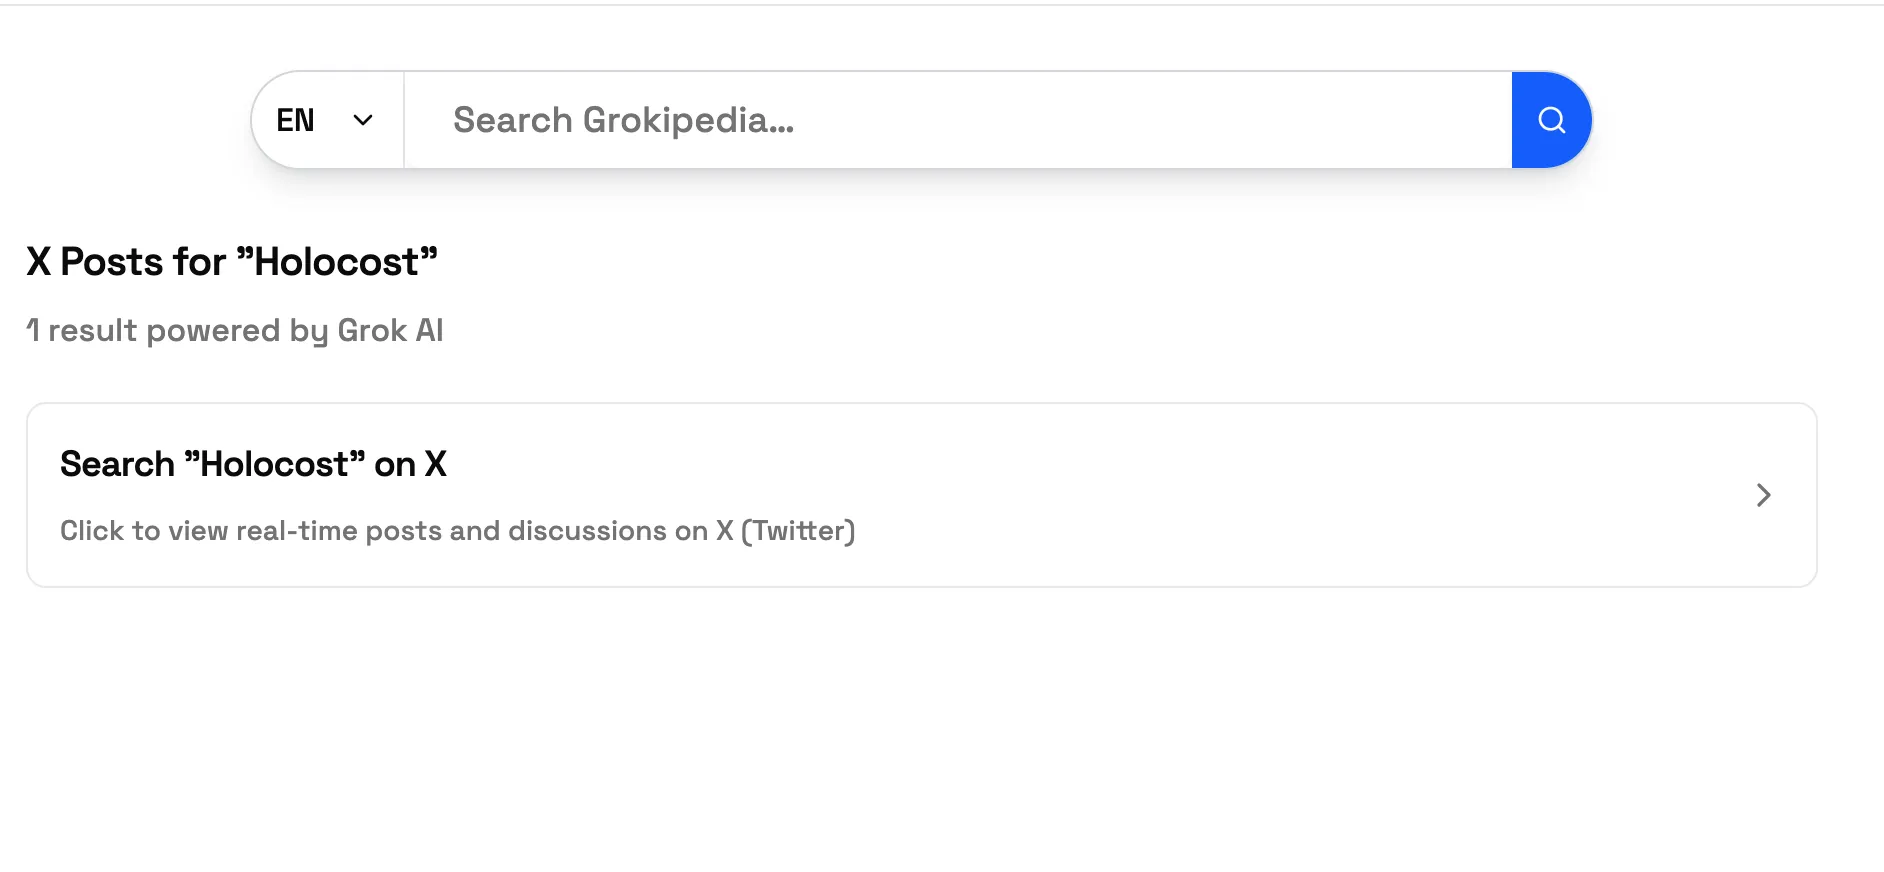Click the magnifier search icon
This screenshot has height=872, width=1884.
tap(1551, 120)
